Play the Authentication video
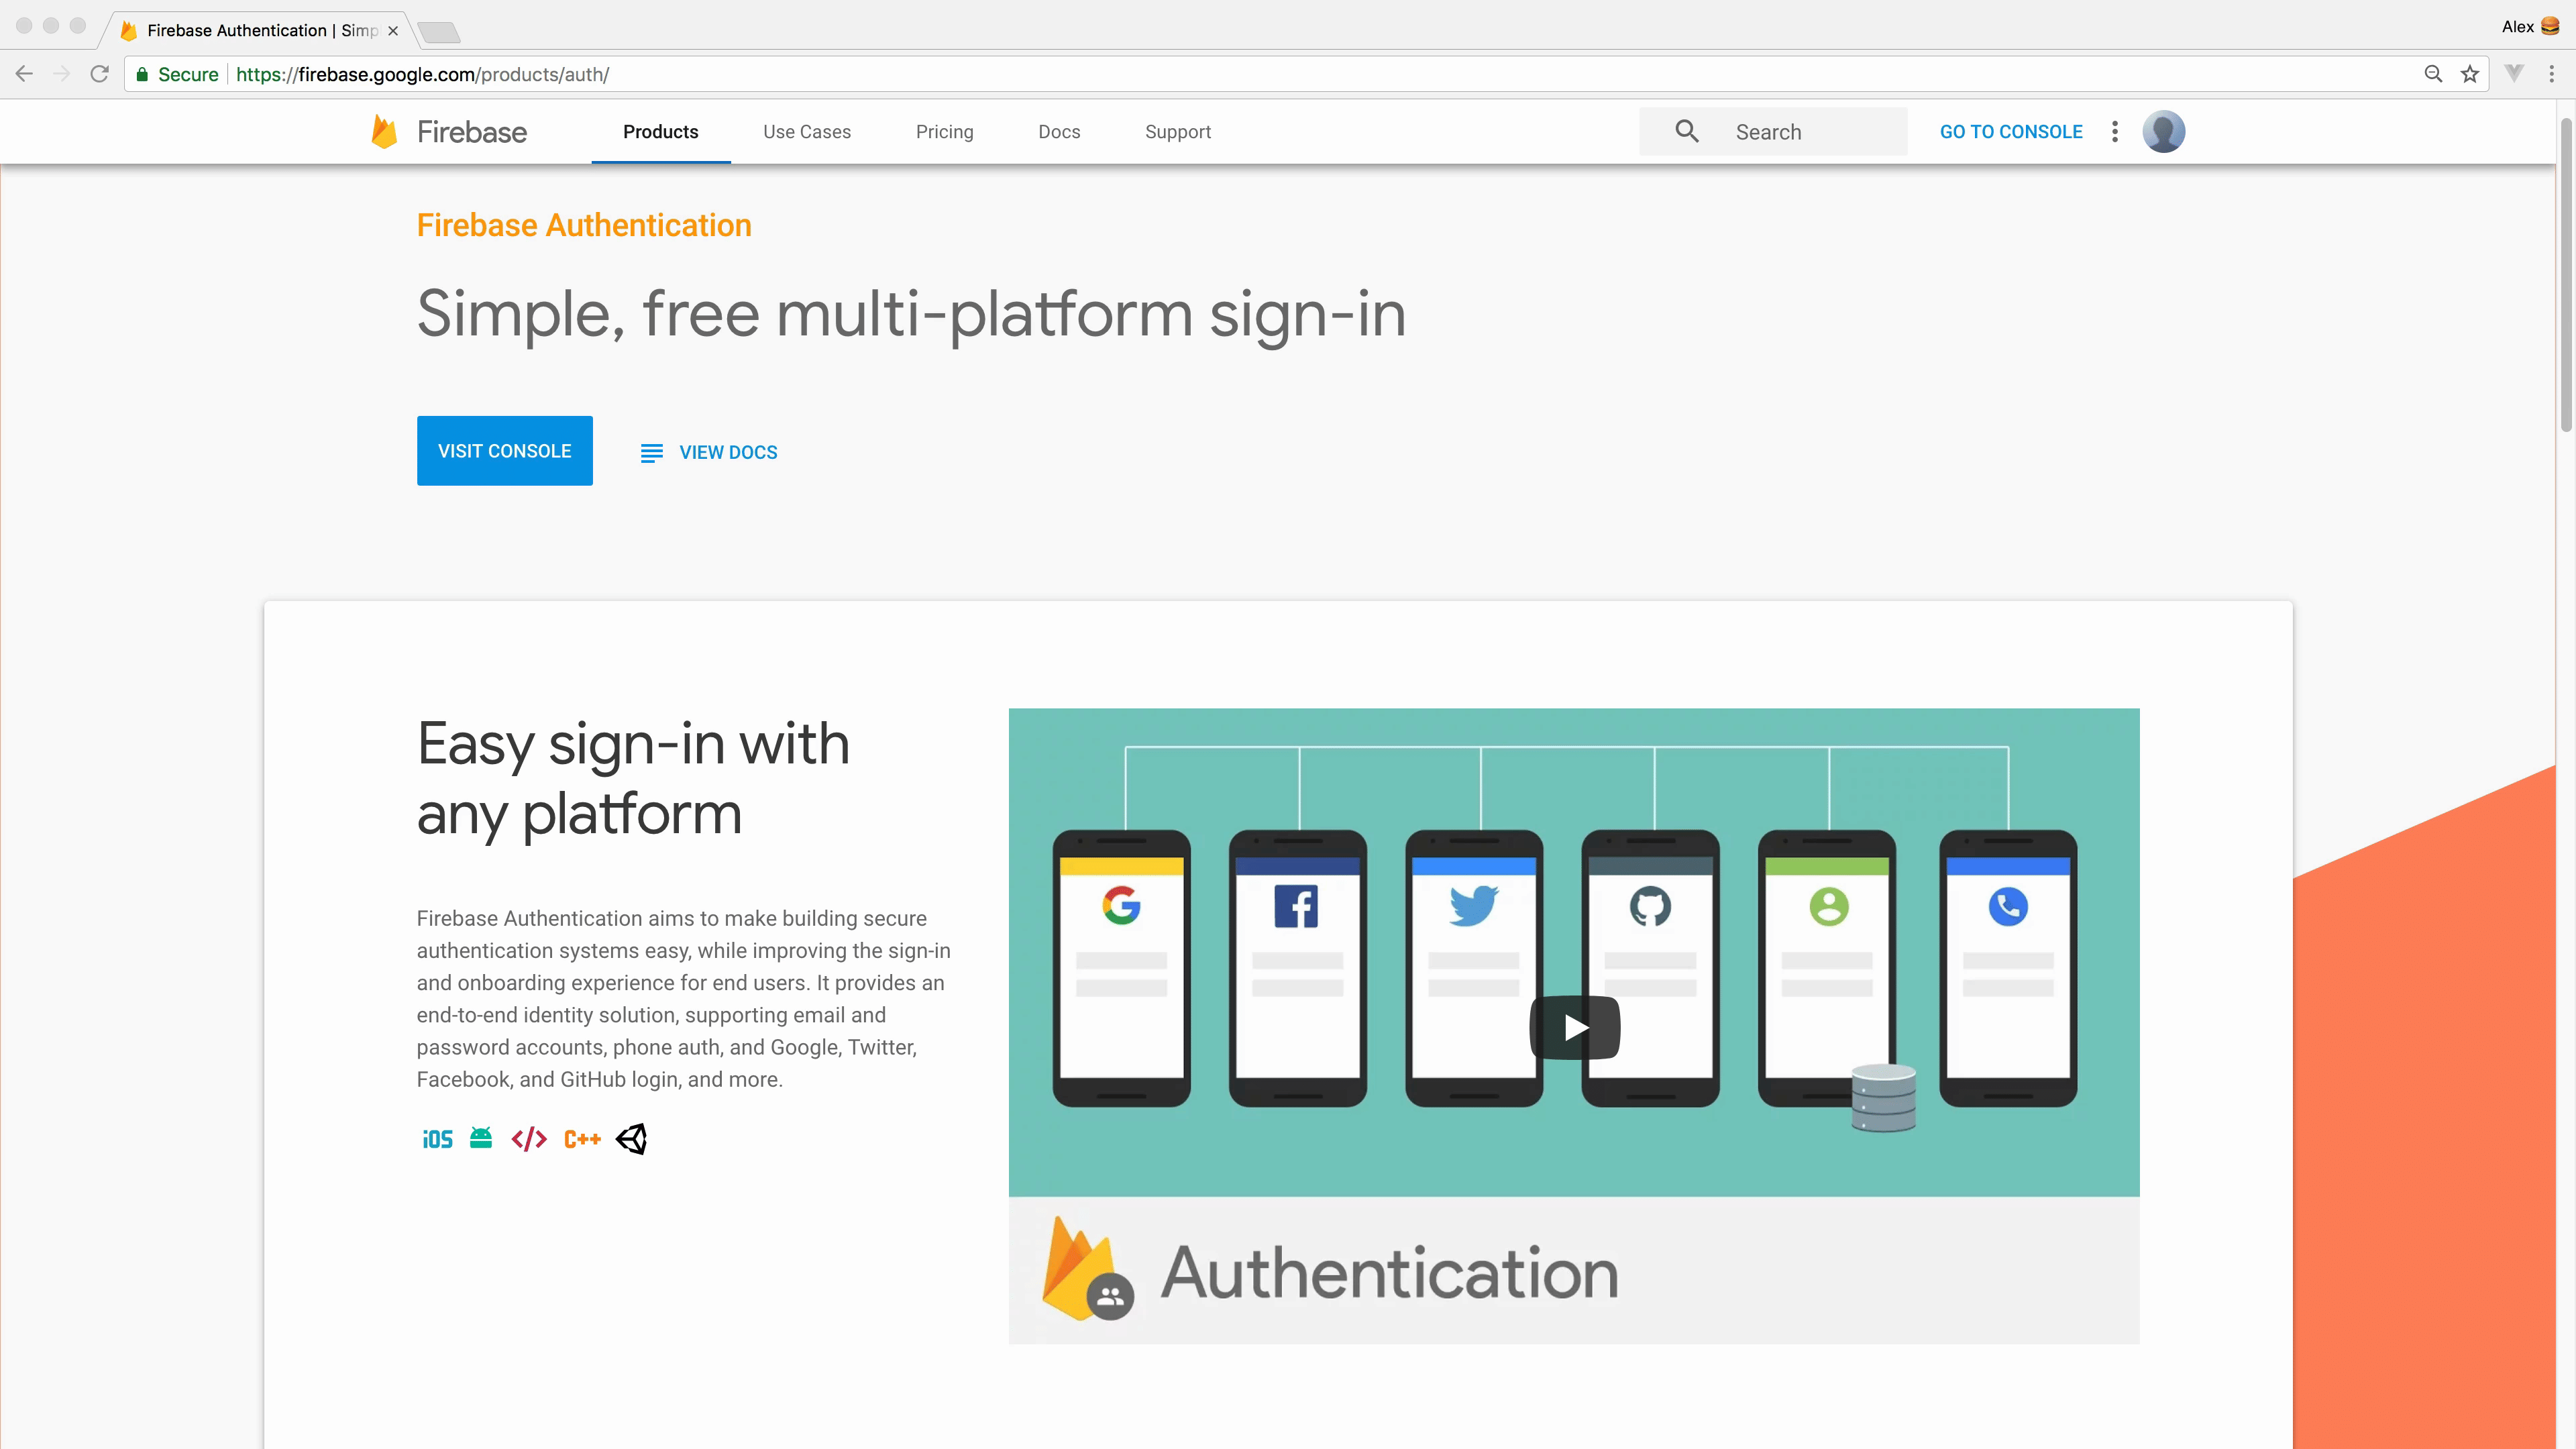The image size is (2576, 1449). [x=1575, y=1027]
